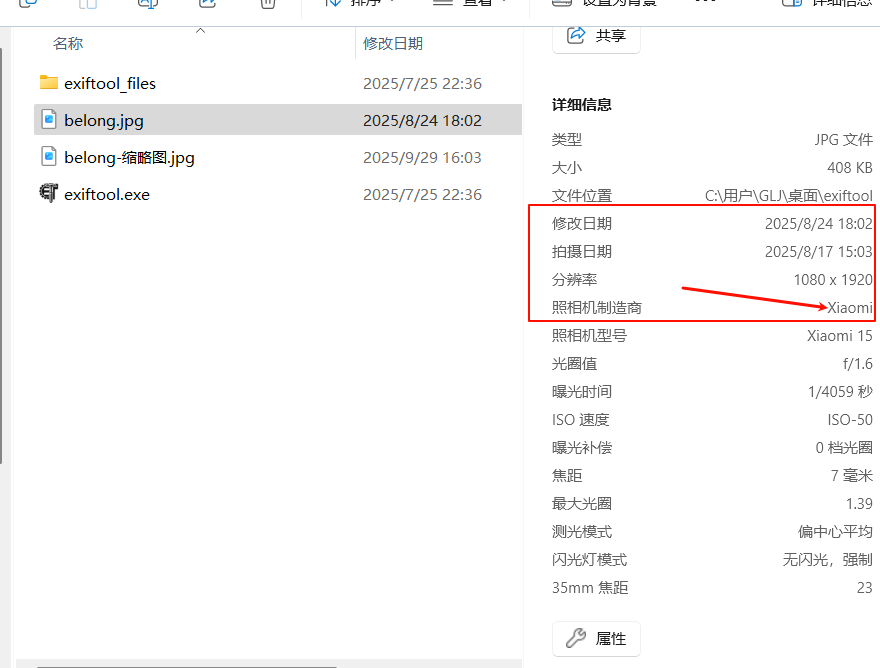Viewport: 880px width, 668px height.
Task: Click the resolution value 1080 x 1920
Action: [x=833, y=280]
